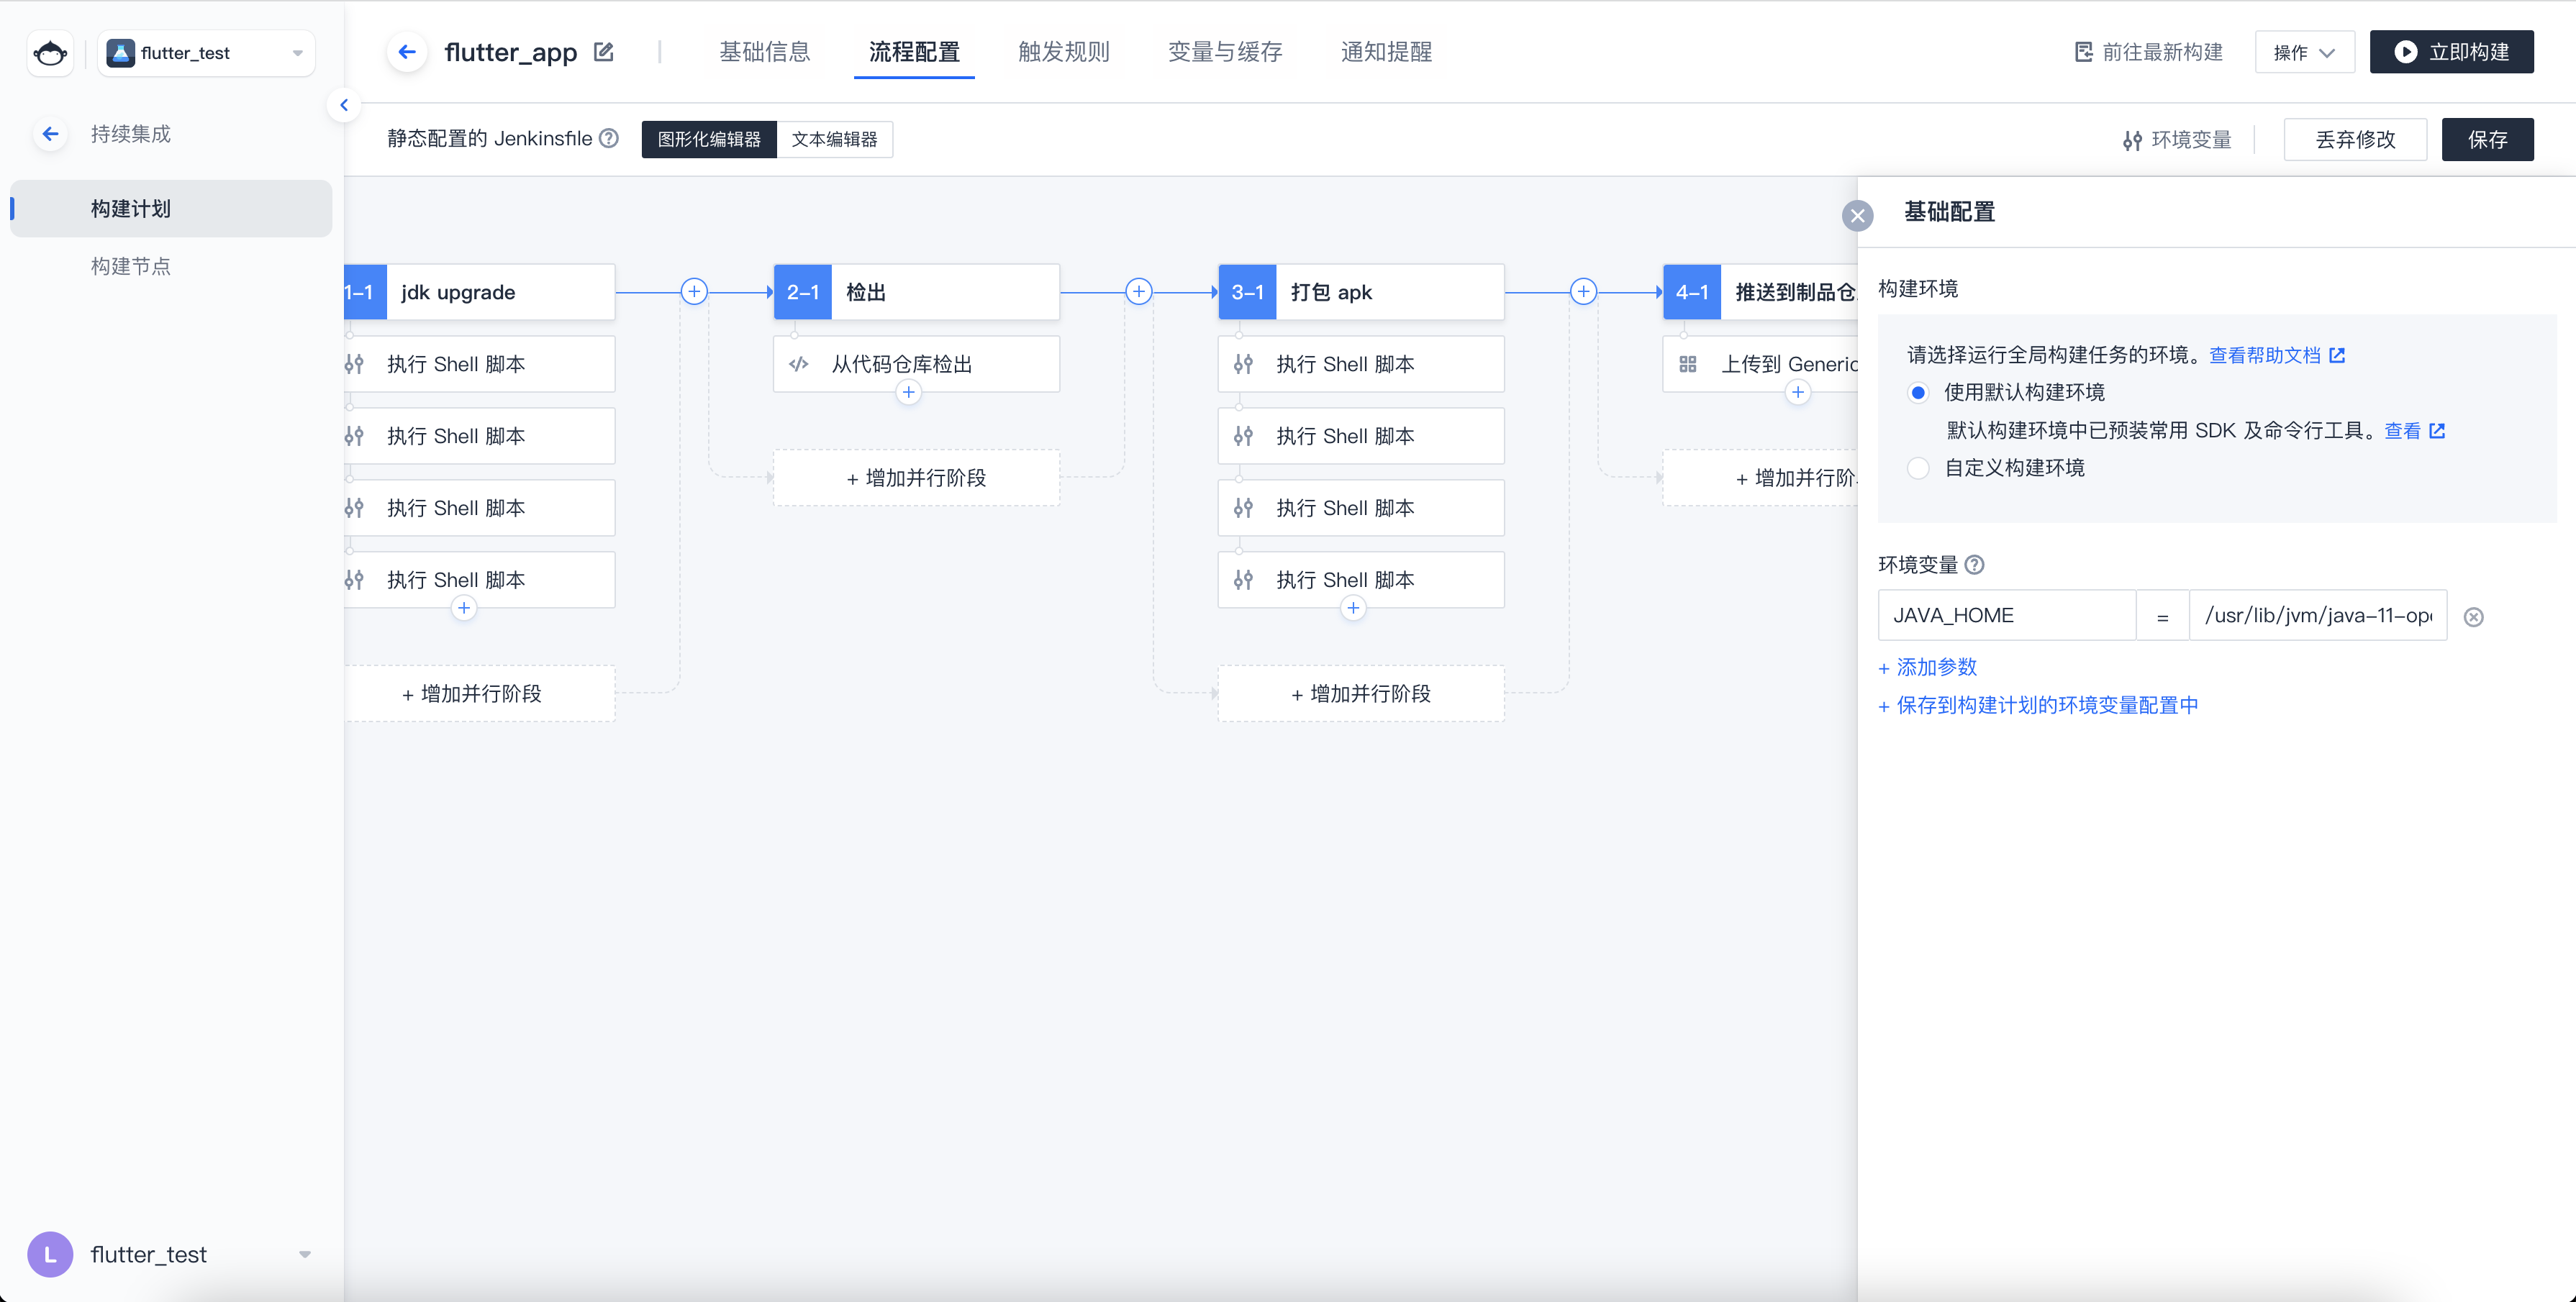
Task: Edit the flutter_app name with pencil icon
Action: click(x=603, y=52)
